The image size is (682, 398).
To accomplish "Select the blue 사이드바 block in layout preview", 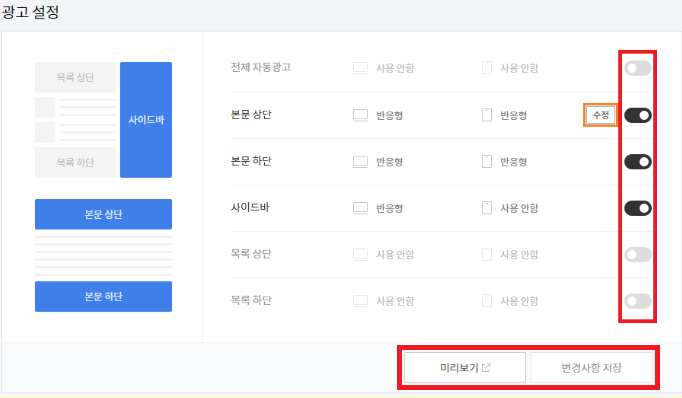I will point(146,120).
